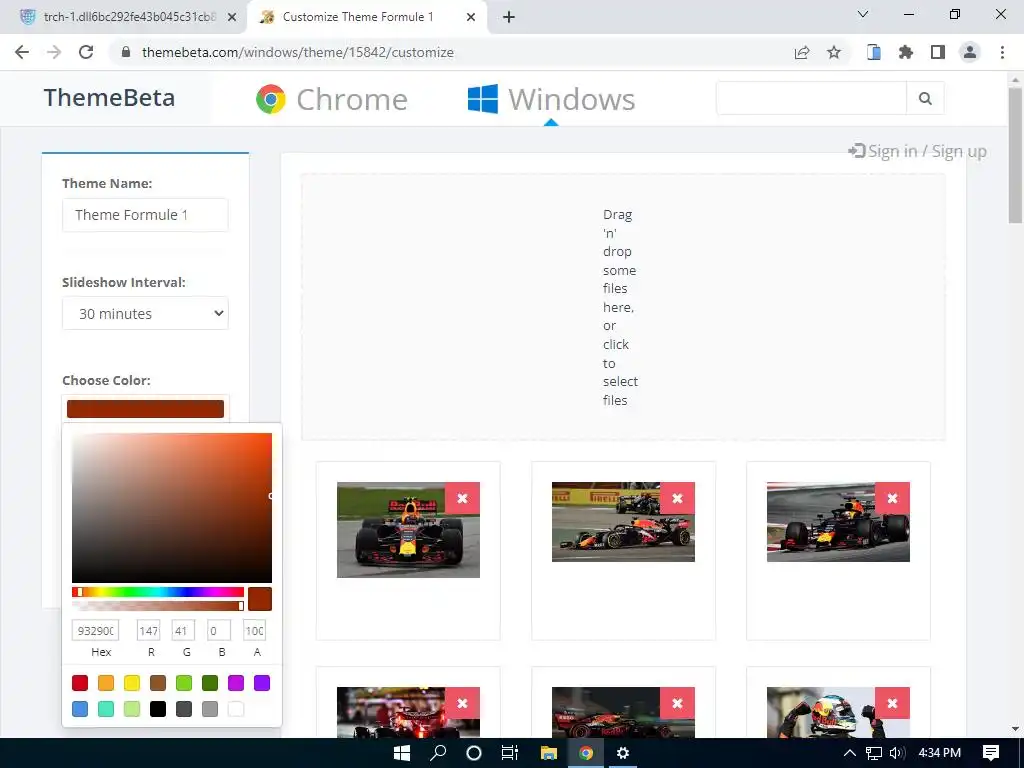Open the Chrome extensions puzzle icon
Image resolution: width=1024 pixels, height=768 pixels.
906,52
